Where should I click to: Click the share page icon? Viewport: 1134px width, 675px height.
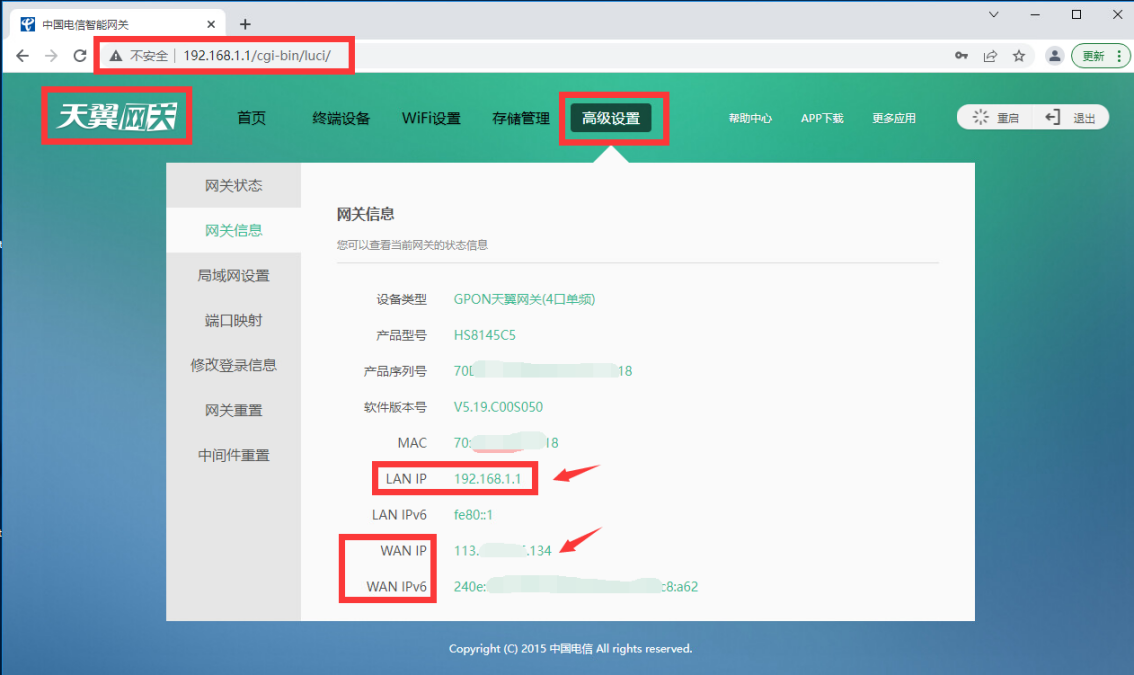990,56
